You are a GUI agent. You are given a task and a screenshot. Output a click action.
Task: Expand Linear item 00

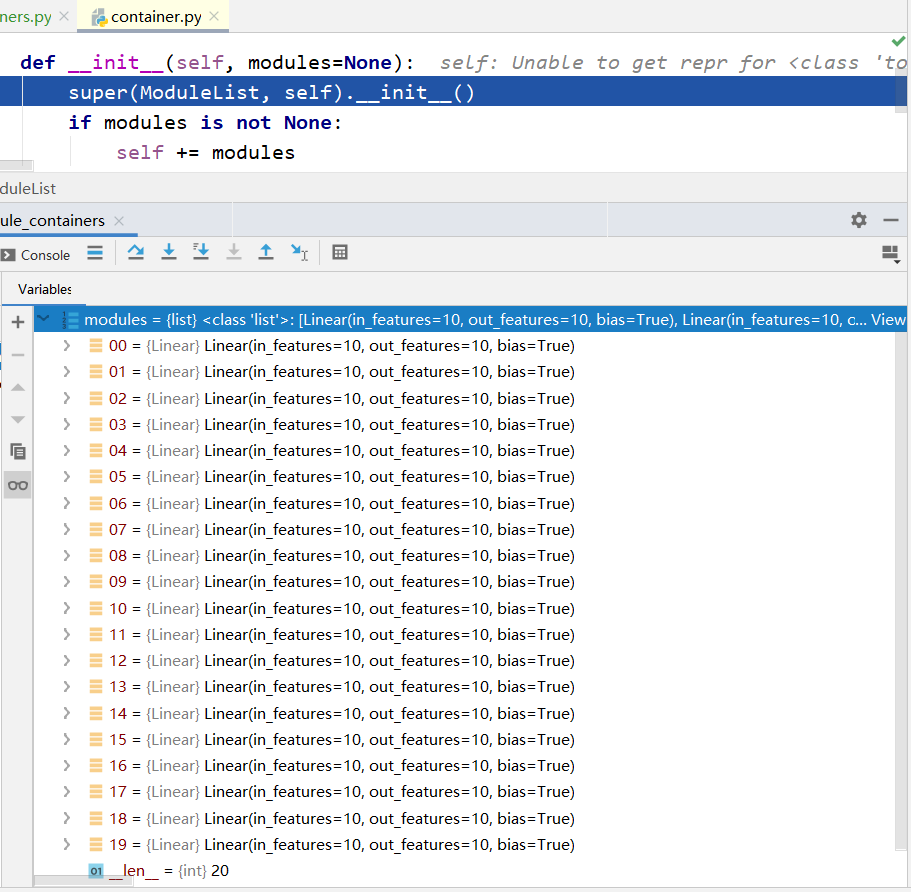point(67,346)
